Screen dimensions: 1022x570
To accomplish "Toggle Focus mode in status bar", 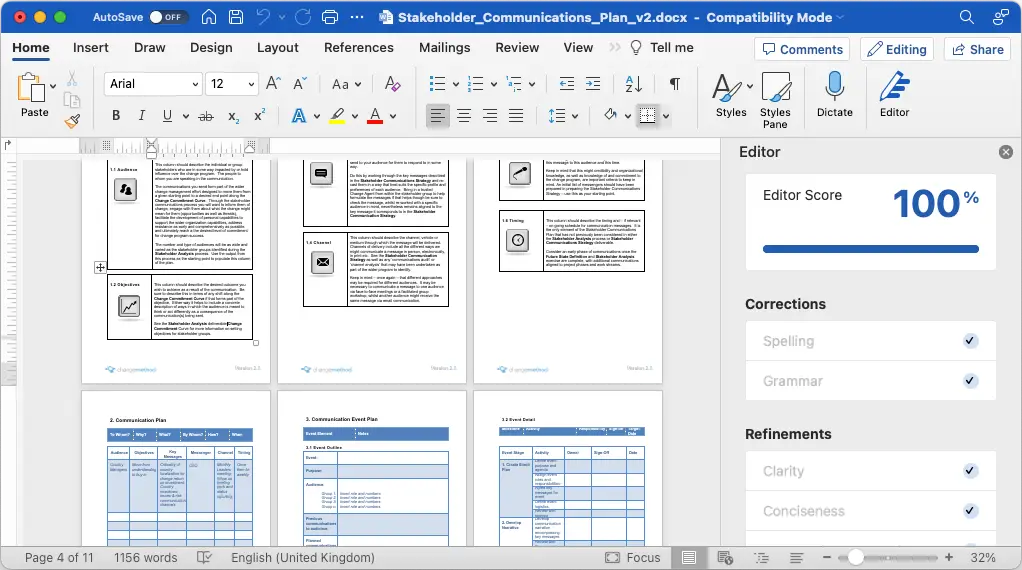I will point(633,558).
